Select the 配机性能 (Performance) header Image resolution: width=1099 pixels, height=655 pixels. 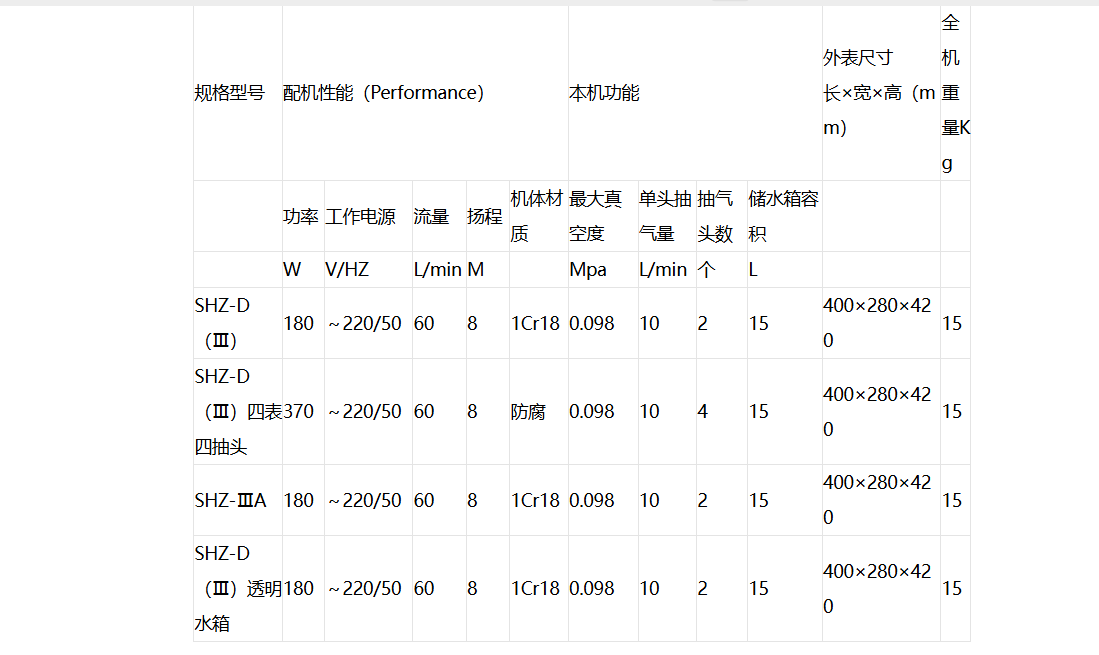click(x=383, y=93)
